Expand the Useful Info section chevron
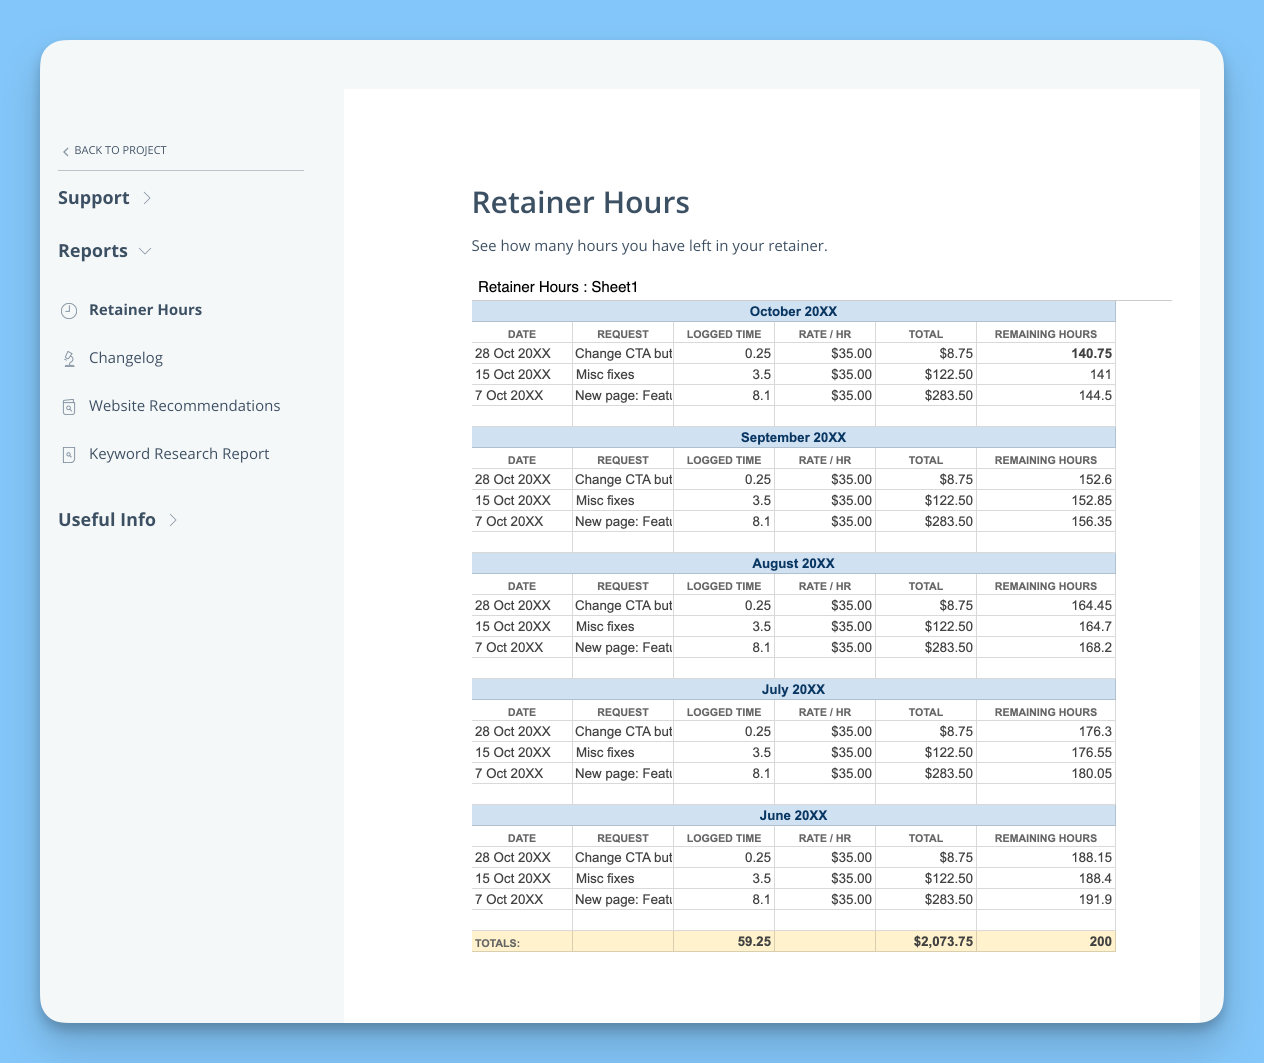This screenshot has width=1264, height=1063. coord(173,520)
